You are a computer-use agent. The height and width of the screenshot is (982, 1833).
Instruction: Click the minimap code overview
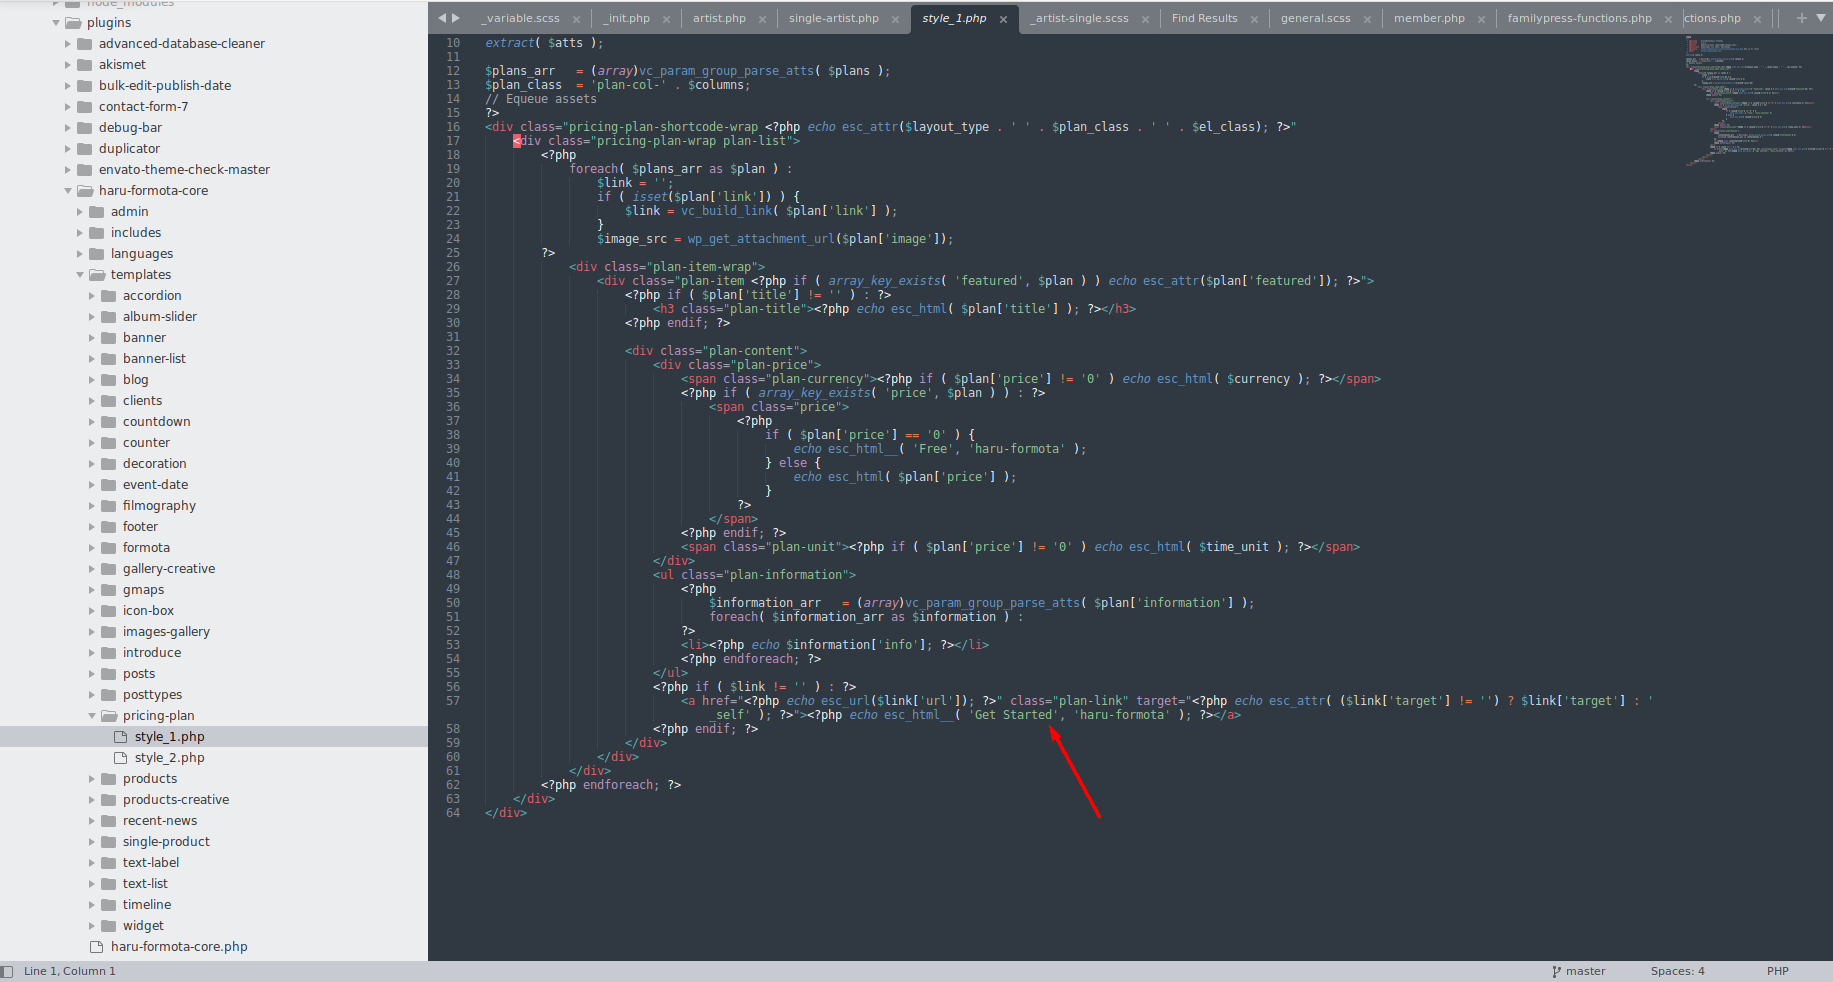(1756, 100)
